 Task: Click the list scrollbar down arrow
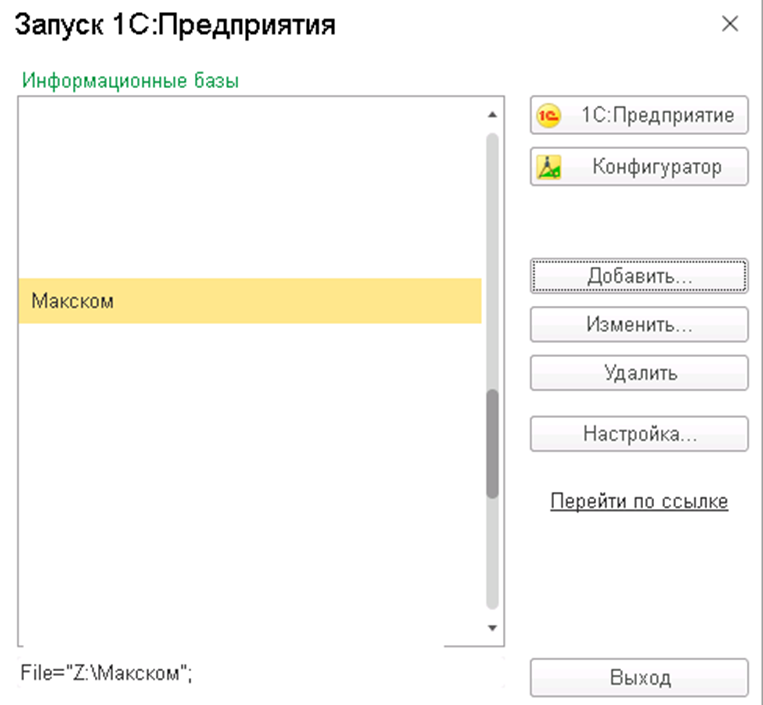(x=492, y=628)
